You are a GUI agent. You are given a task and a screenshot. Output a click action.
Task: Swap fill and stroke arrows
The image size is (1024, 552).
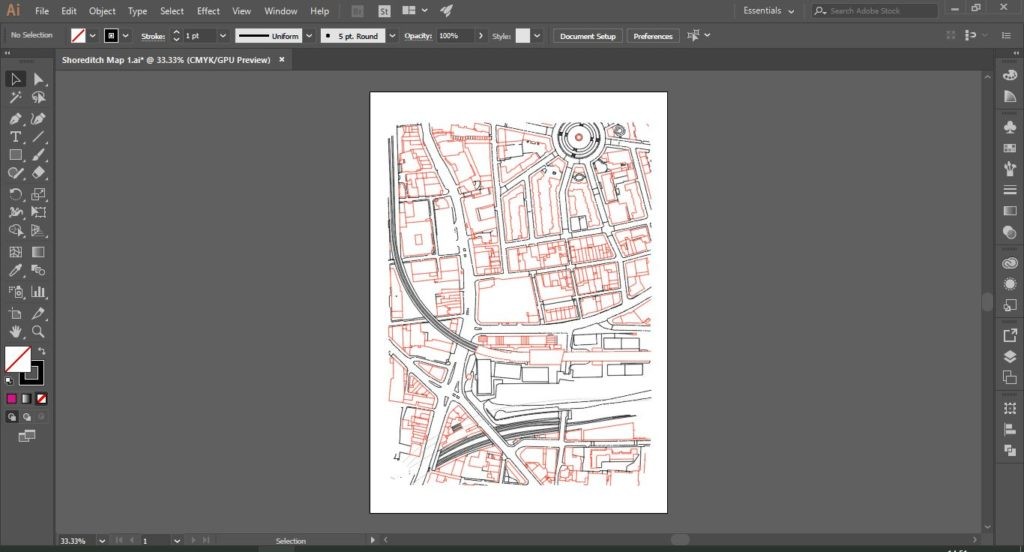click(42, 351)
